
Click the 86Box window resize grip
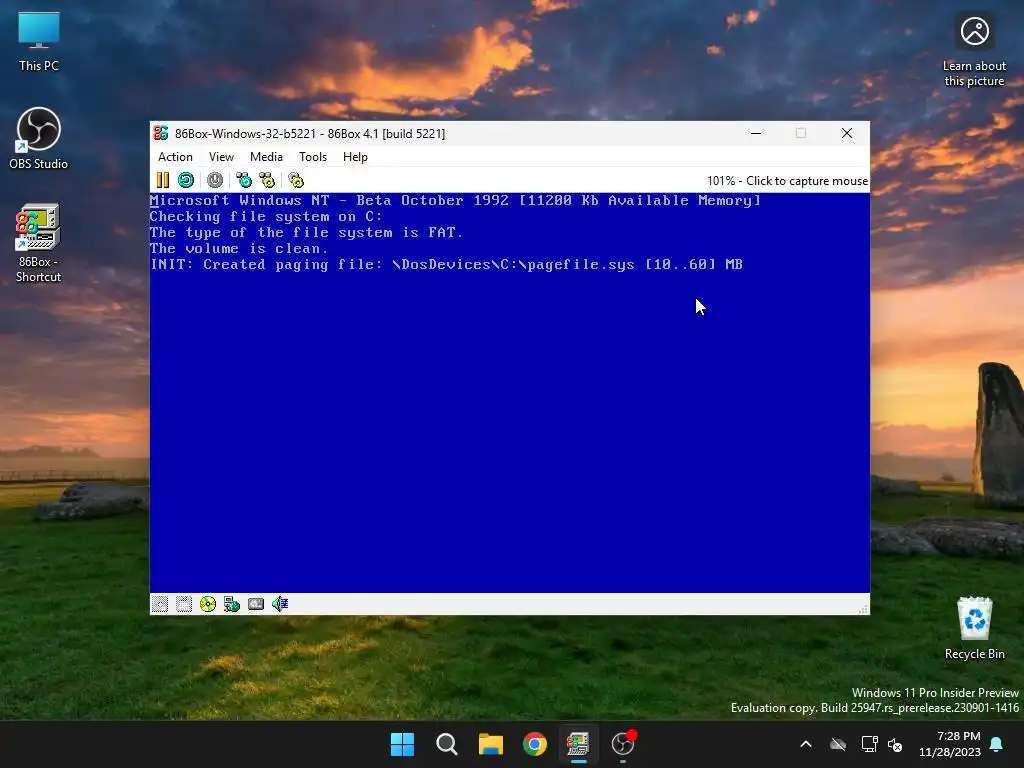tap(863, 609)
